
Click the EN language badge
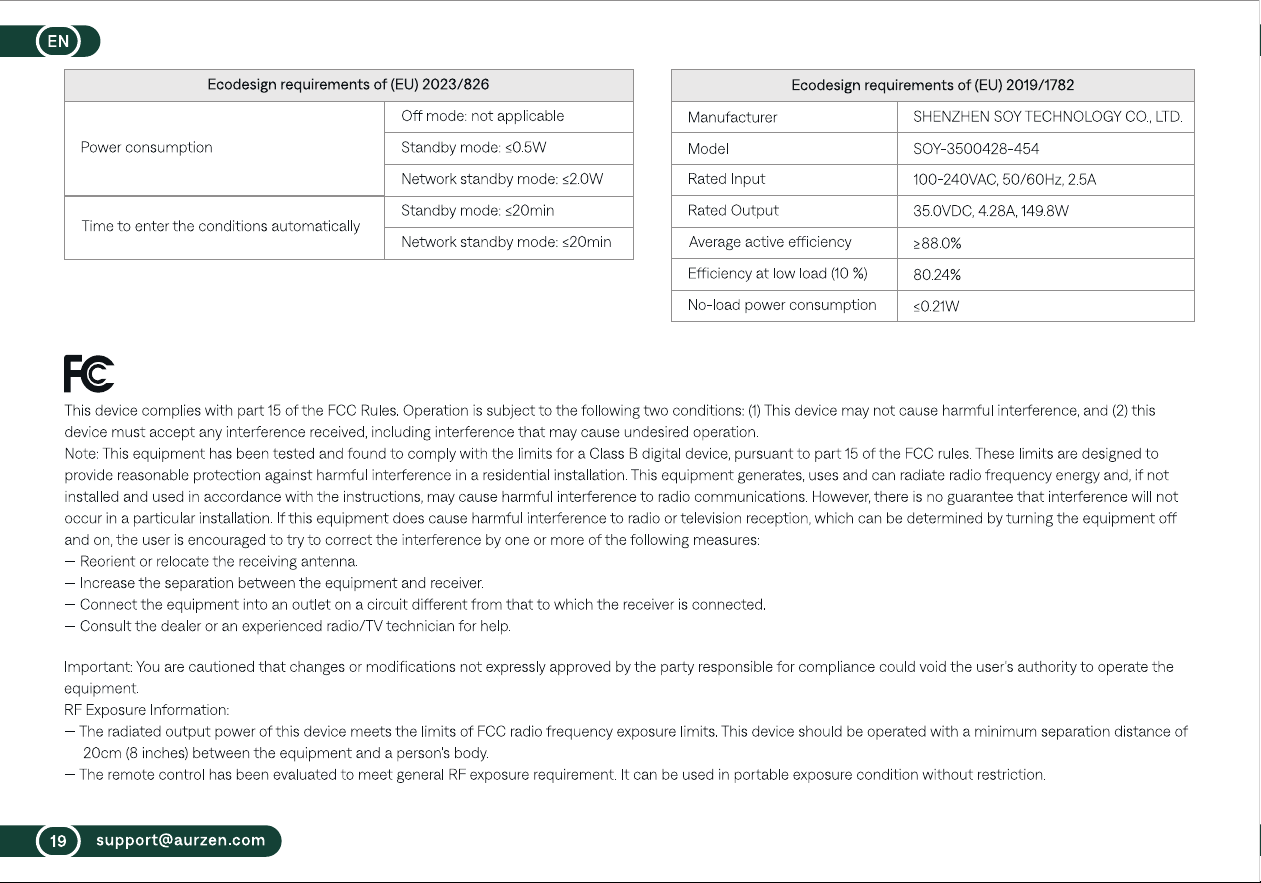(59, 41)
